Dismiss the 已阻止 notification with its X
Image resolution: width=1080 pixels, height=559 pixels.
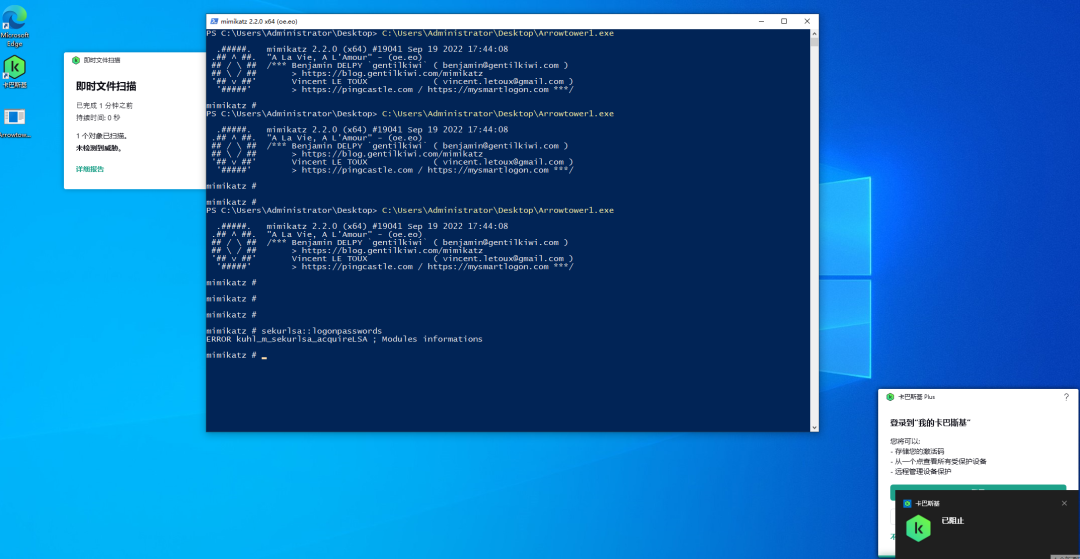pos(1064,503)
